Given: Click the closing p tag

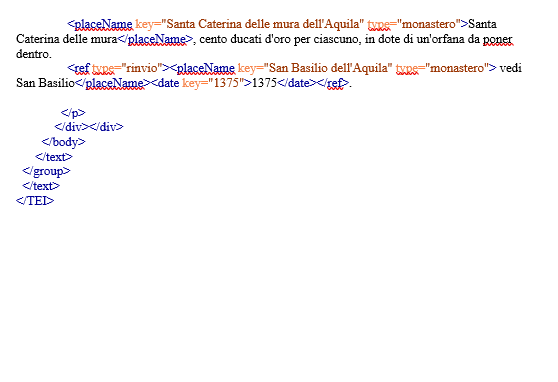Looking at the screenshot, I should [73, 113].
